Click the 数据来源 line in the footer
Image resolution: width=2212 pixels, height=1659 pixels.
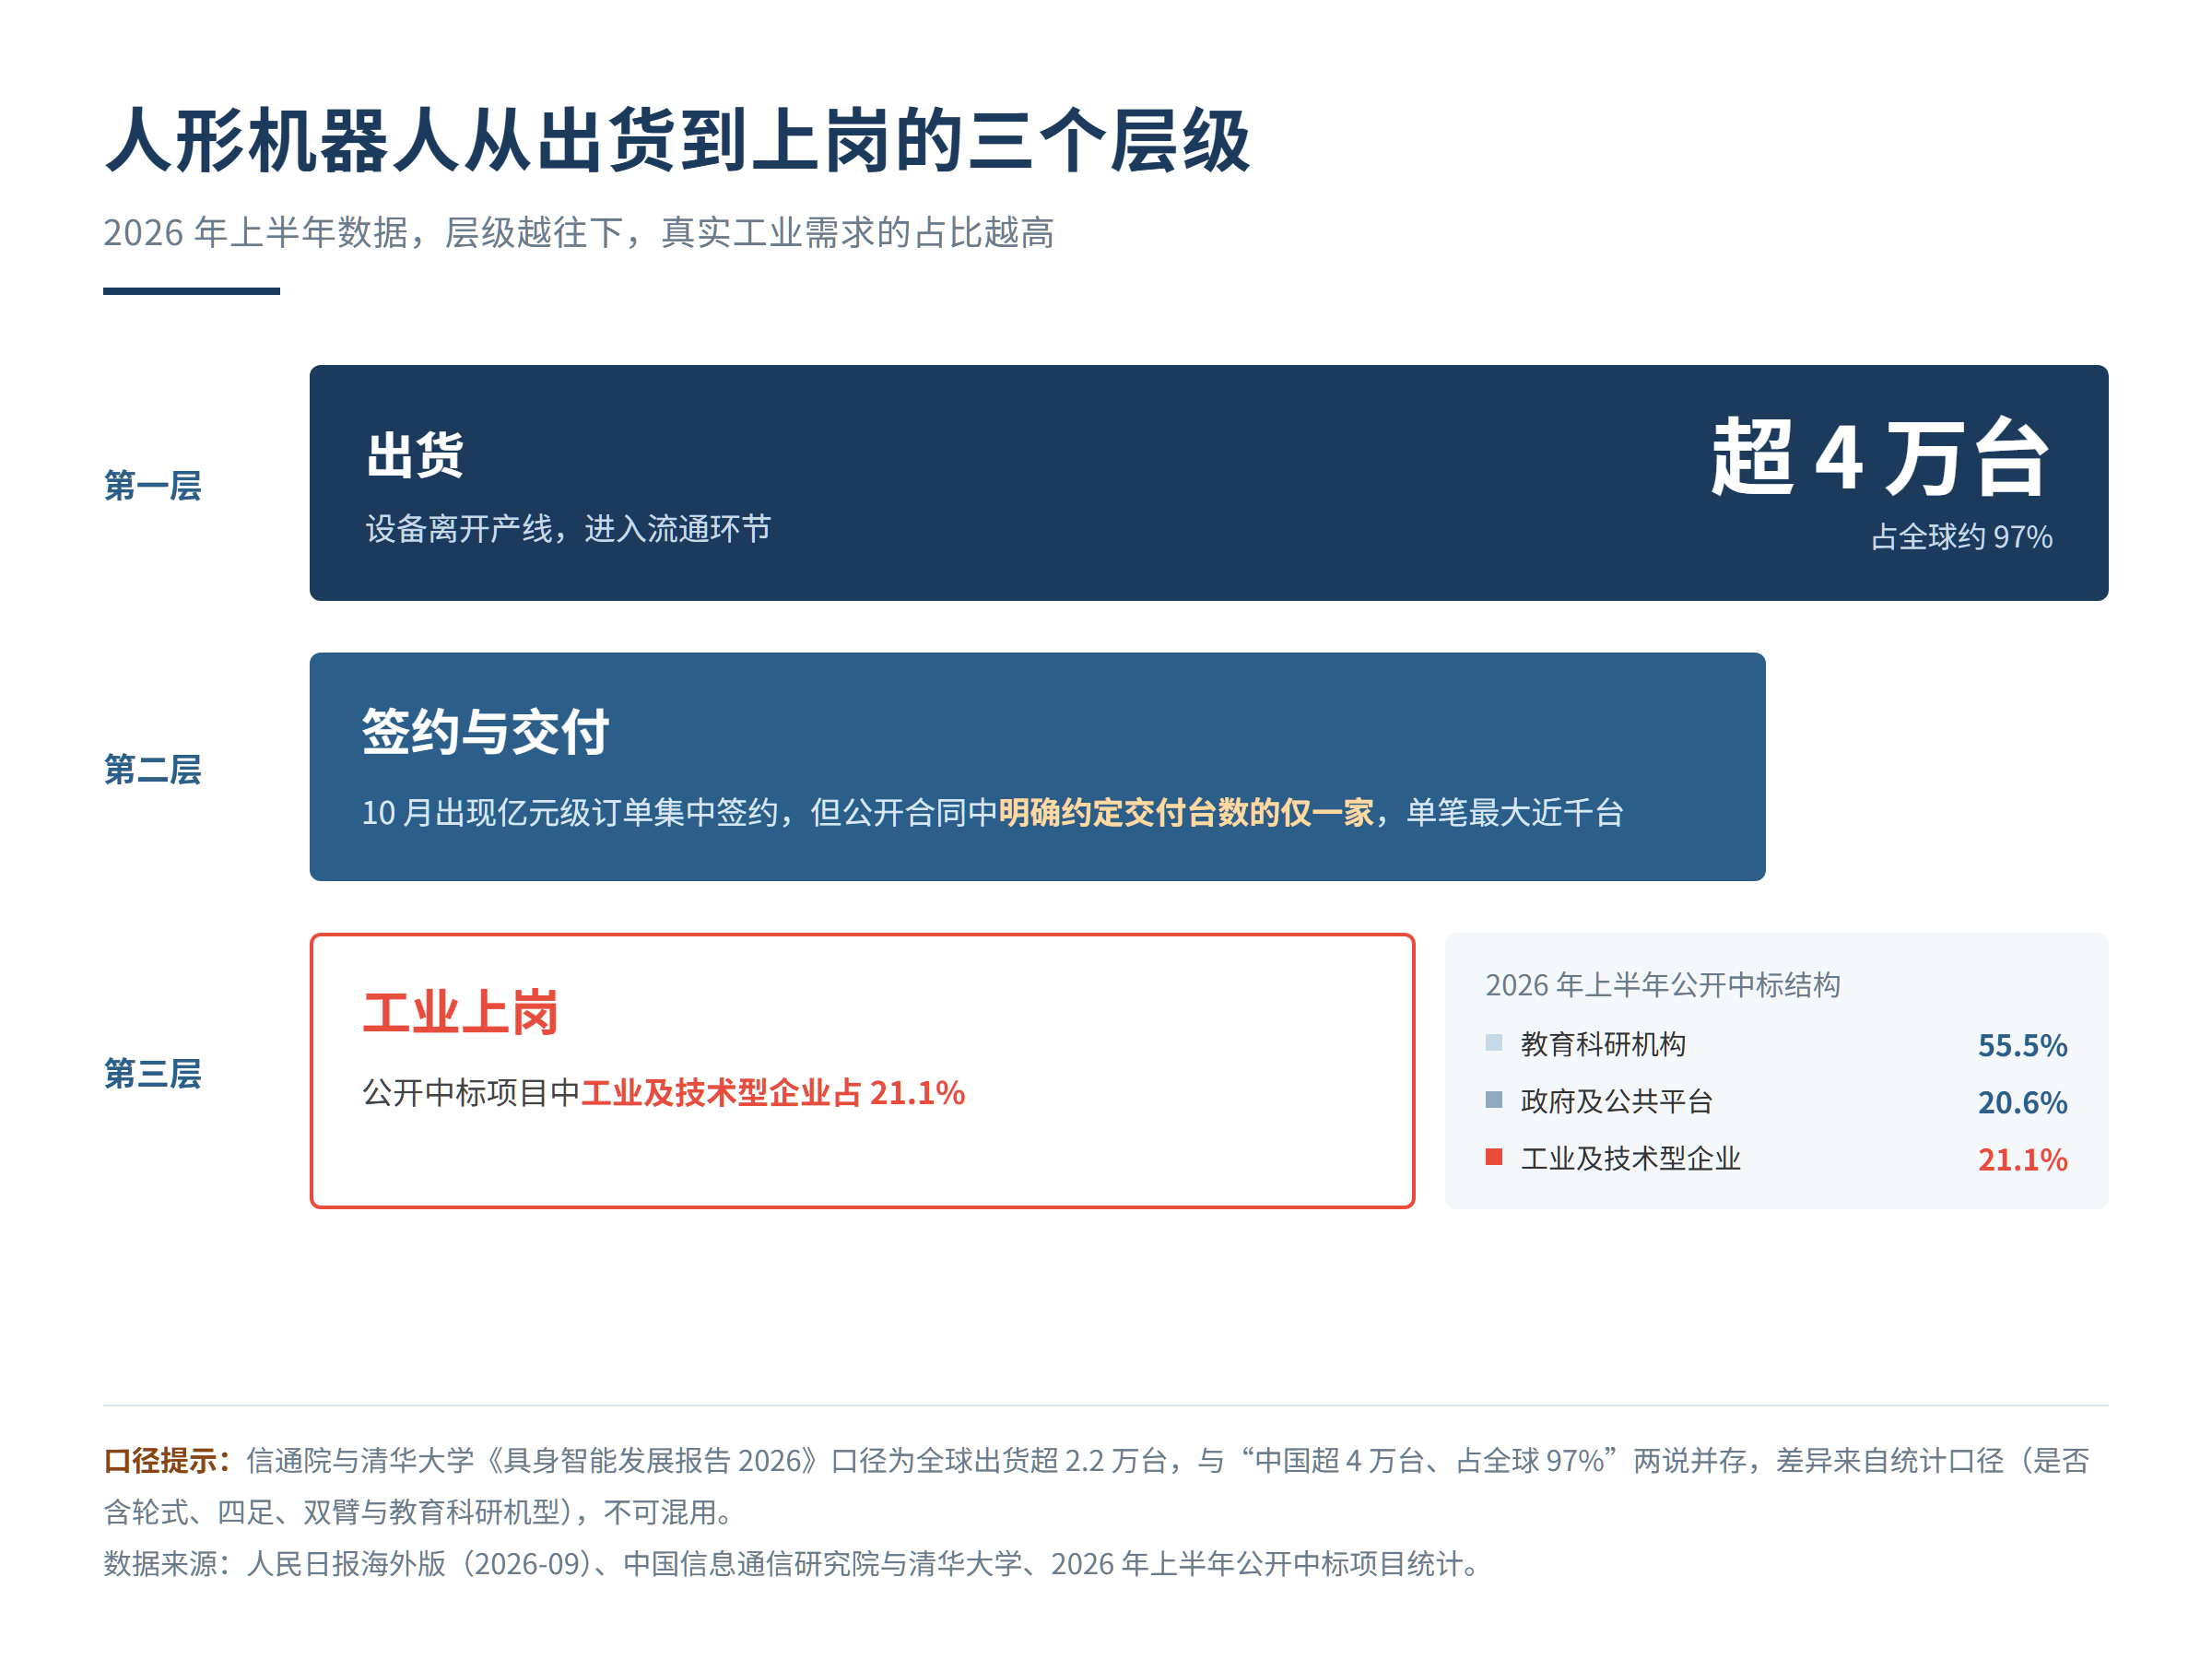793,1563
